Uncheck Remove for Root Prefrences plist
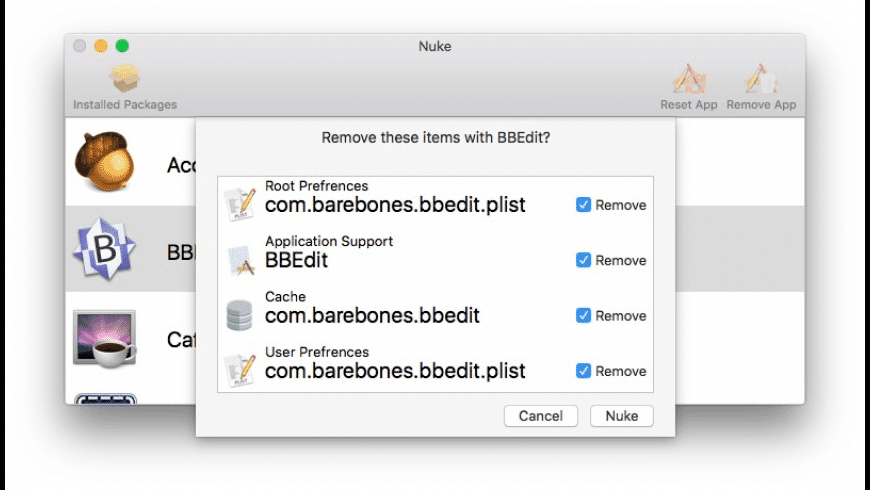870x490 pixels. [x=583, y=205]
